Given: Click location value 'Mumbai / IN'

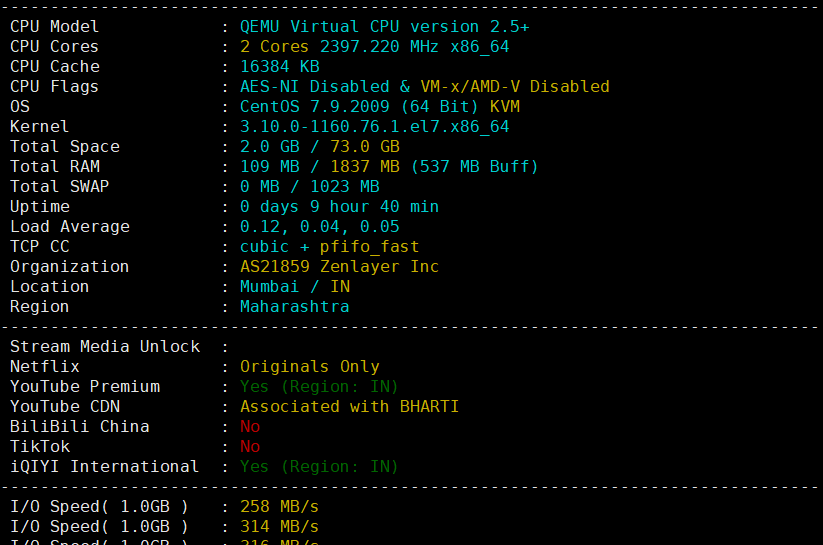Looking at the screenshot, I should pyautogui.click(x=295, y=287).
